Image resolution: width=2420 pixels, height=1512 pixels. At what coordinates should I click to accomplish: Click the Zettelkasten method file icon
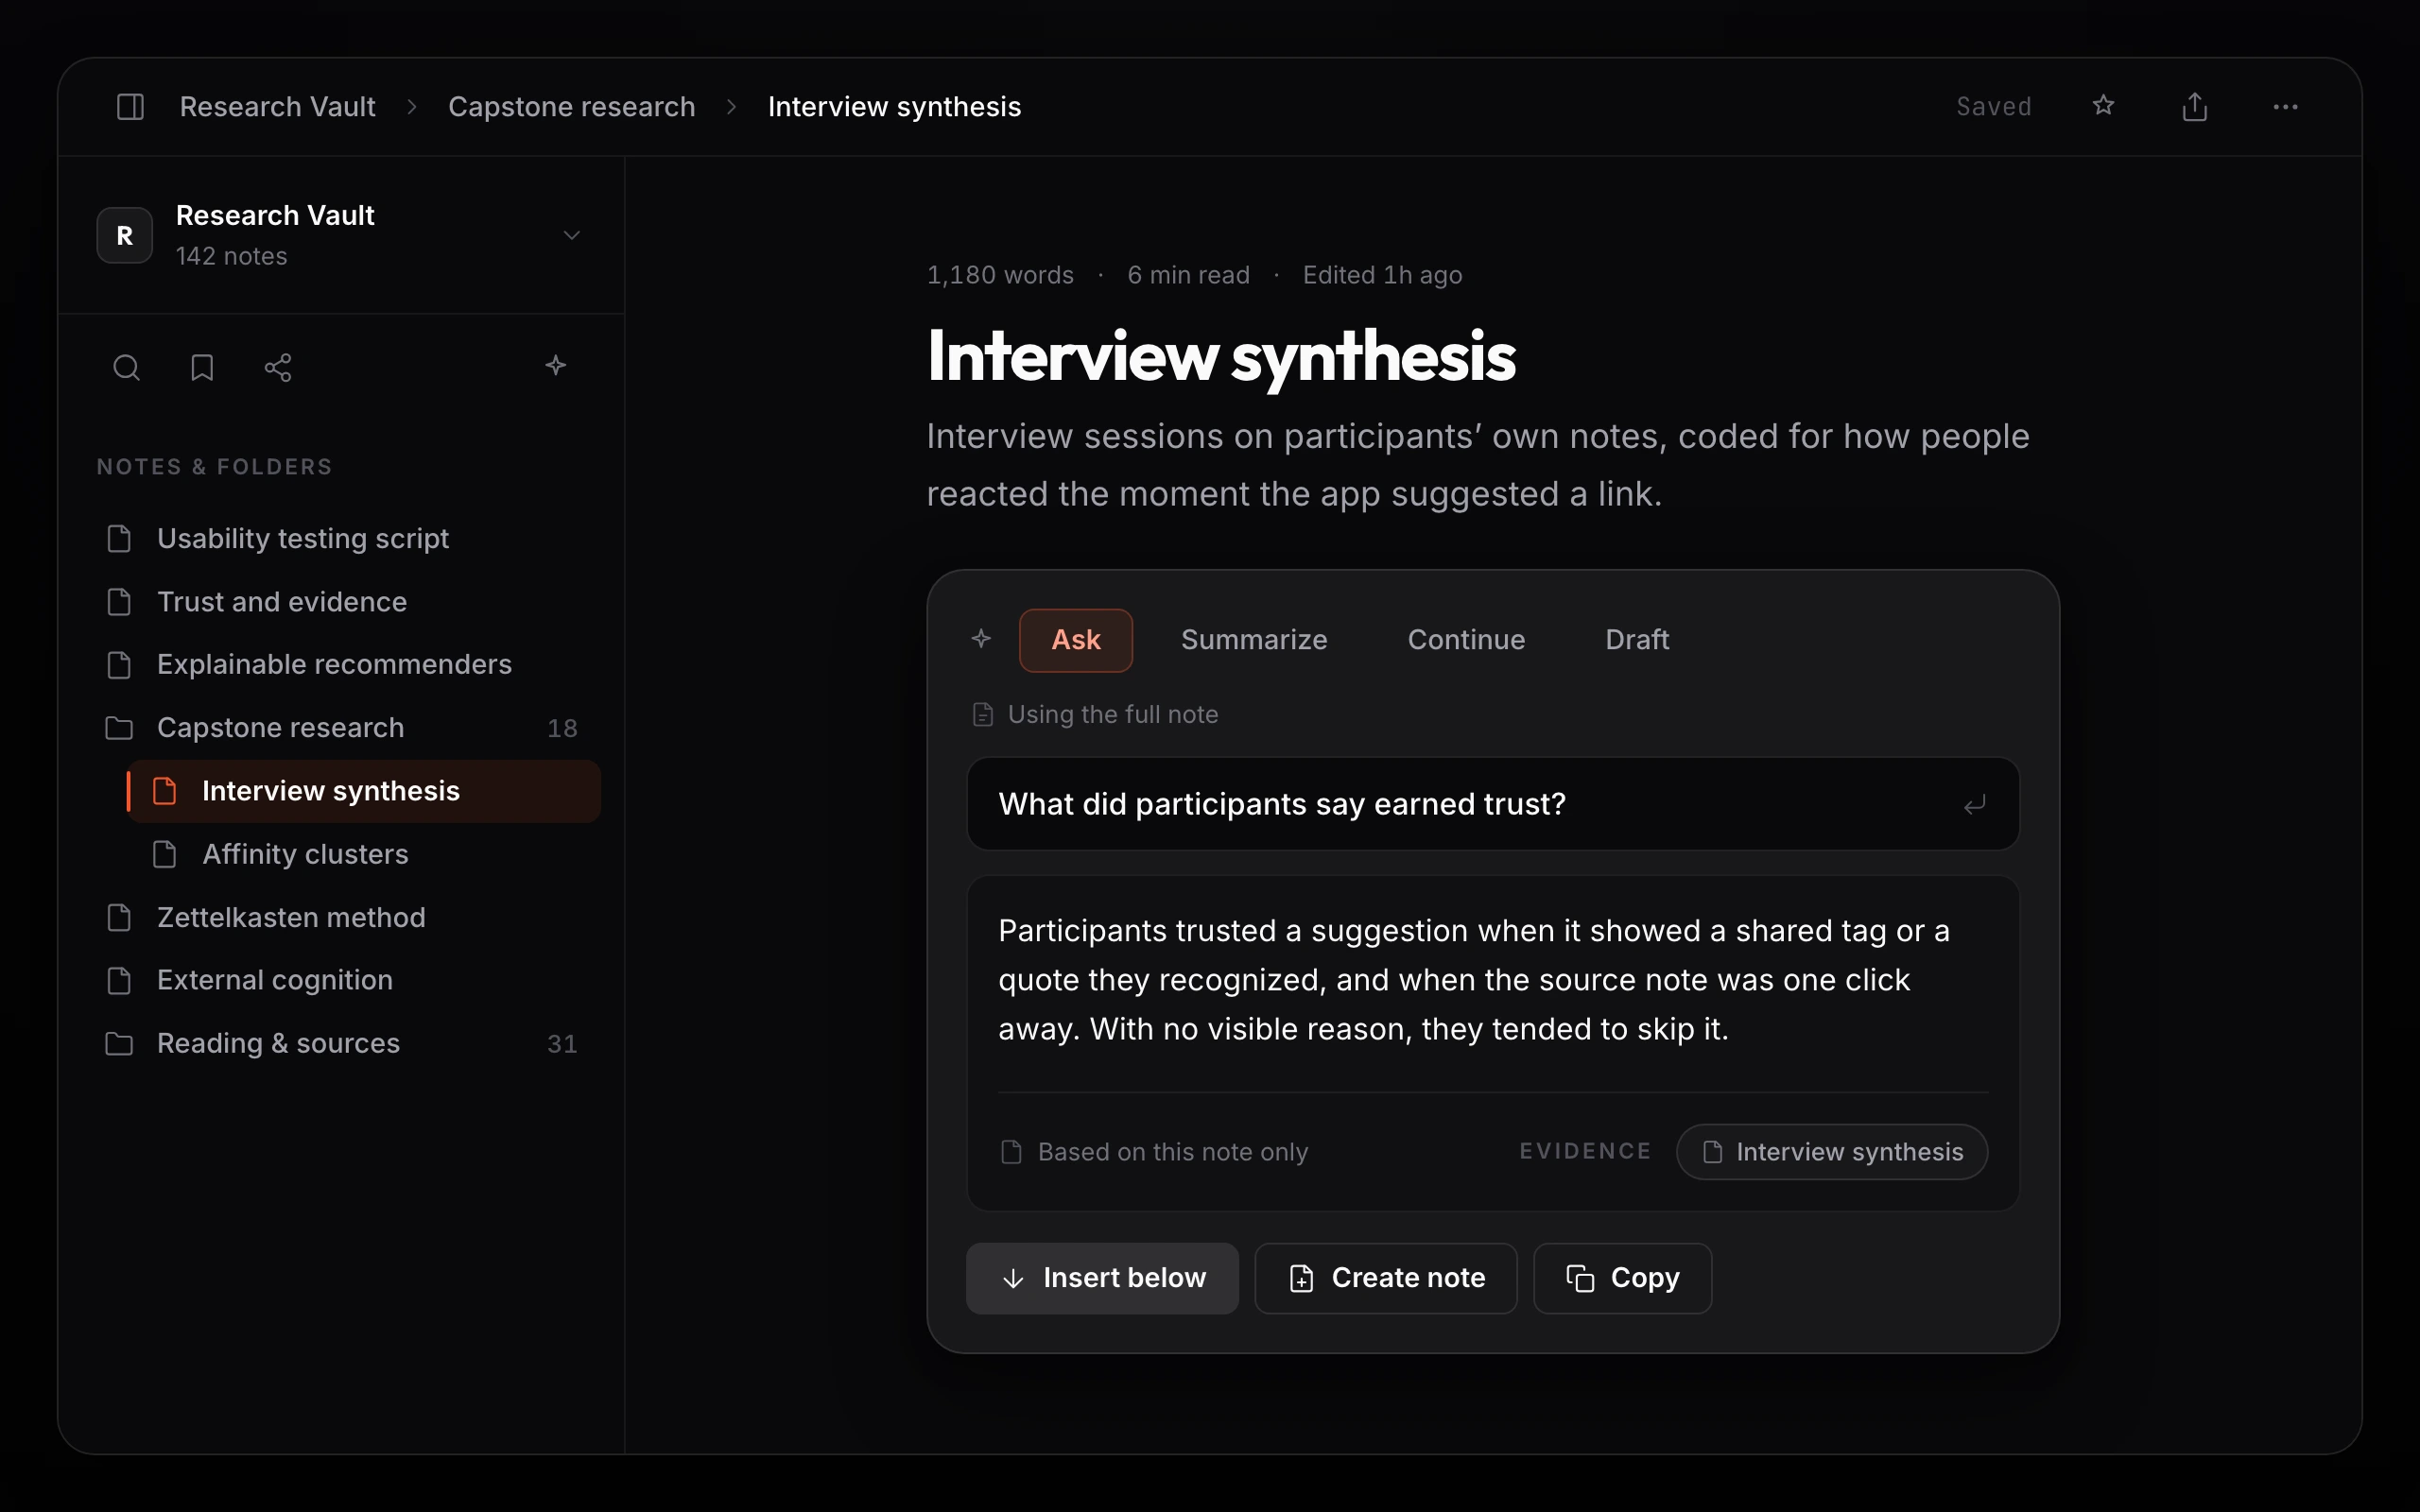(x=119, y=917)
